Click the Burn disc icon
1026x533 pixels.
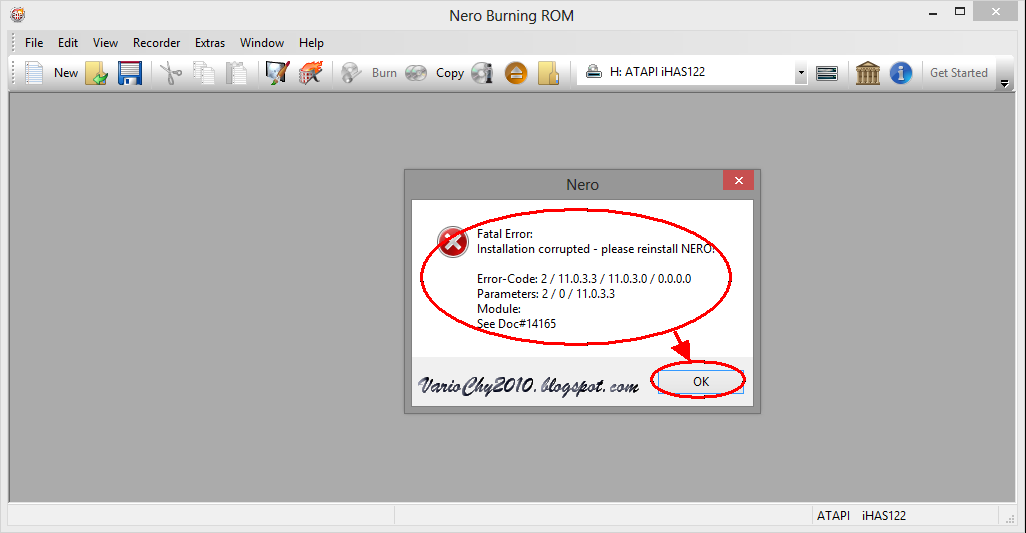click(351, 73)
